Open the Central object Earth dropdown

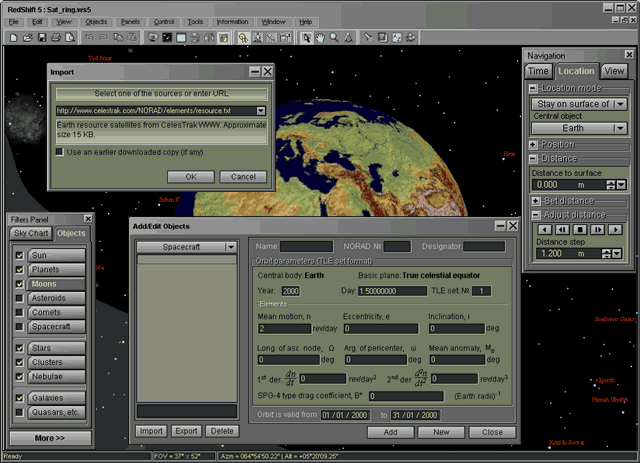(x=620, y=128)
